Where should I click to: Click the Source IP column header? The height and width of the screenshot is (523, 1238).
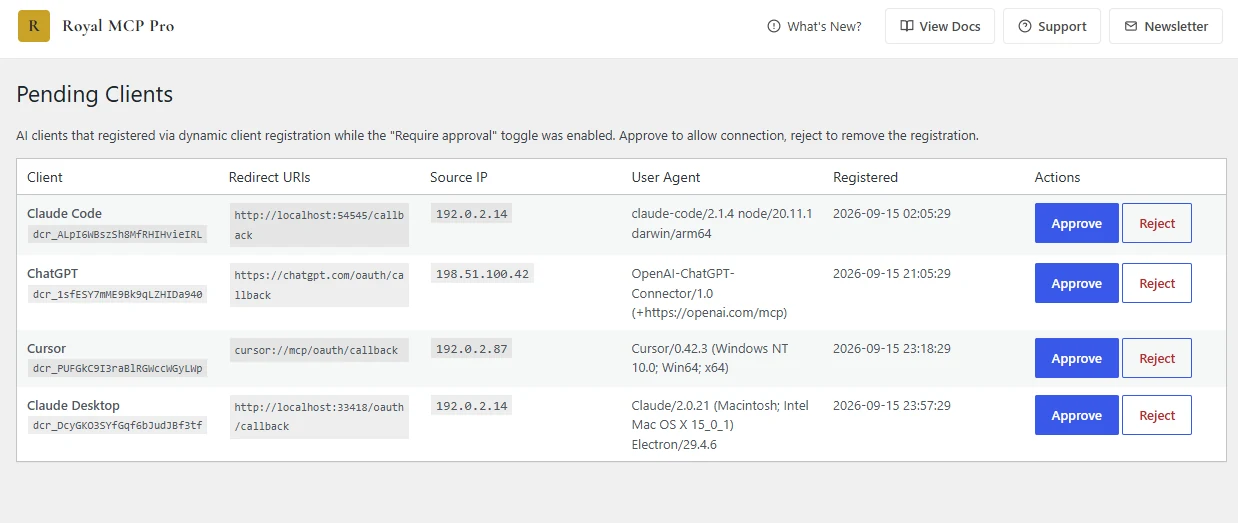click(459, 177)
